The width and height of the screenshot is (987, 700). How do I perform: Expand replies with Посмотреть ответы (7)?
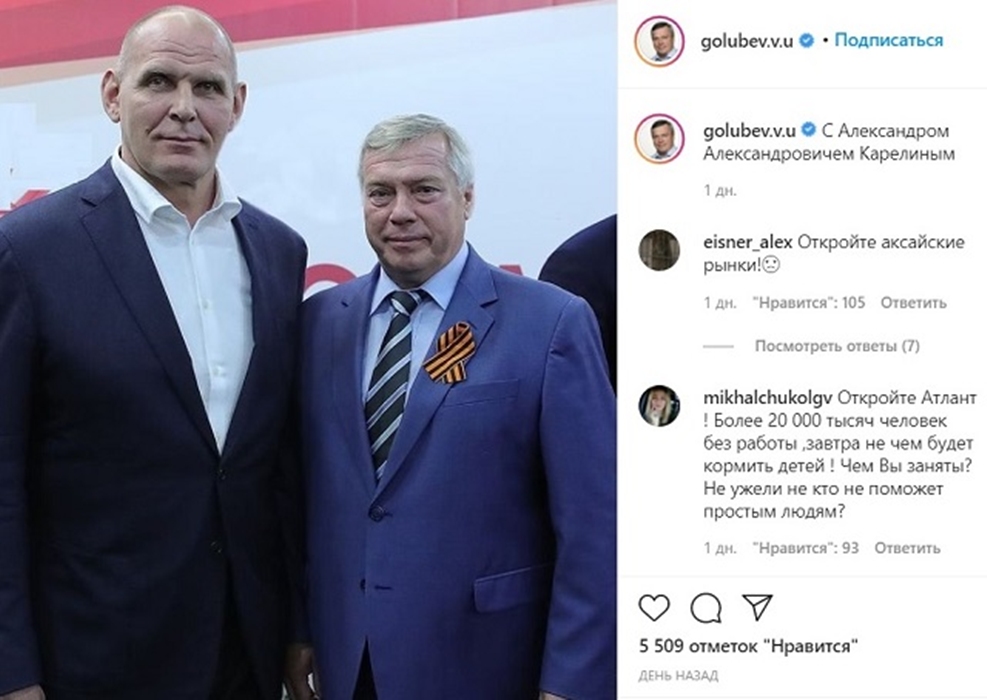[x=837, y=346]
